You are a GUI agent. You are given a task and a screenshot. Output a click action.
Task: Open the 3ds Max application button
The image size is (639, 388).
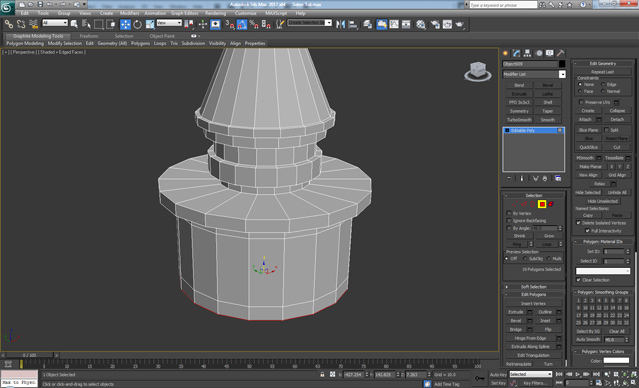(x=7, y=7)
